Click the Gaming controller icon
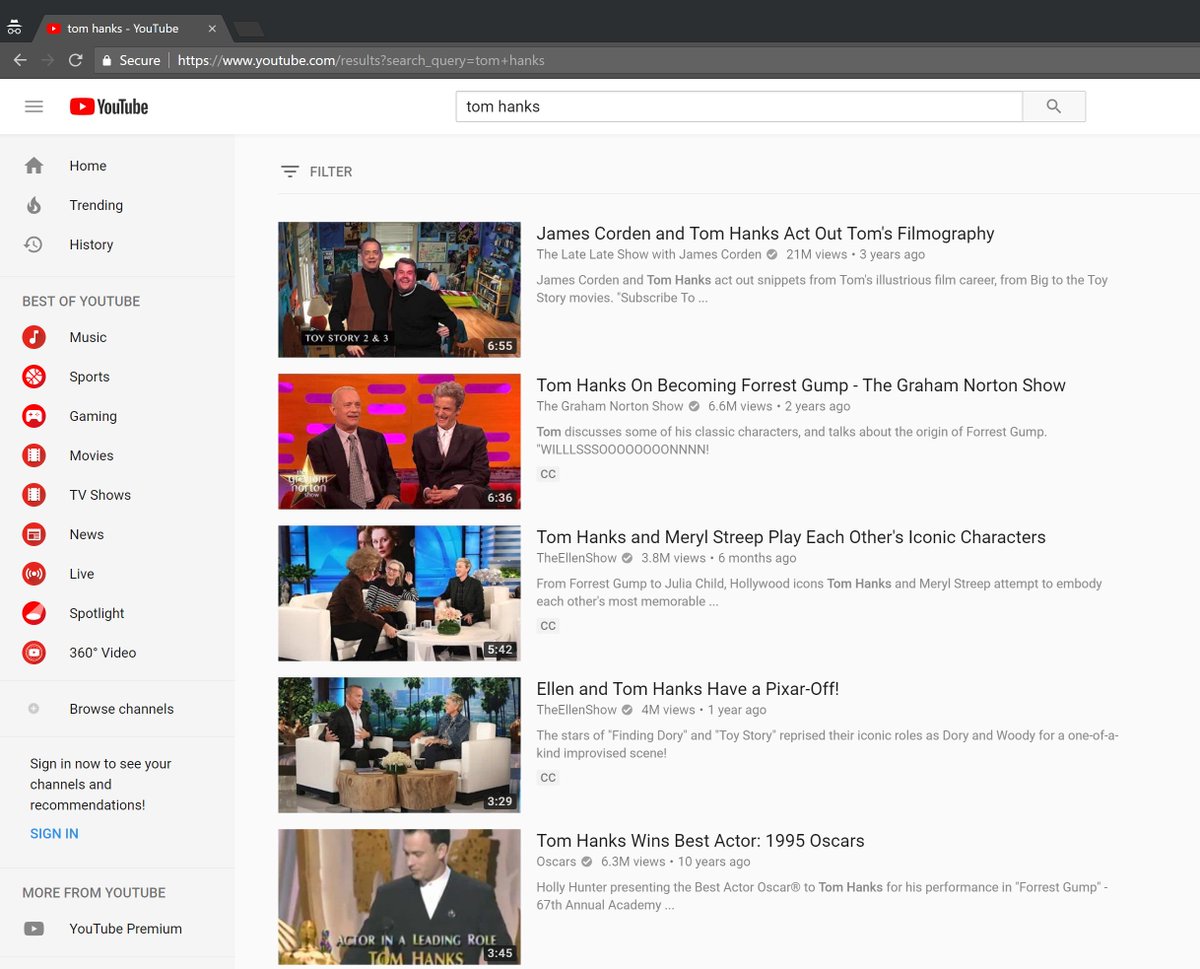Viewport: 1200px width, 969px height. pyautogui.click(x=34, y=416)
